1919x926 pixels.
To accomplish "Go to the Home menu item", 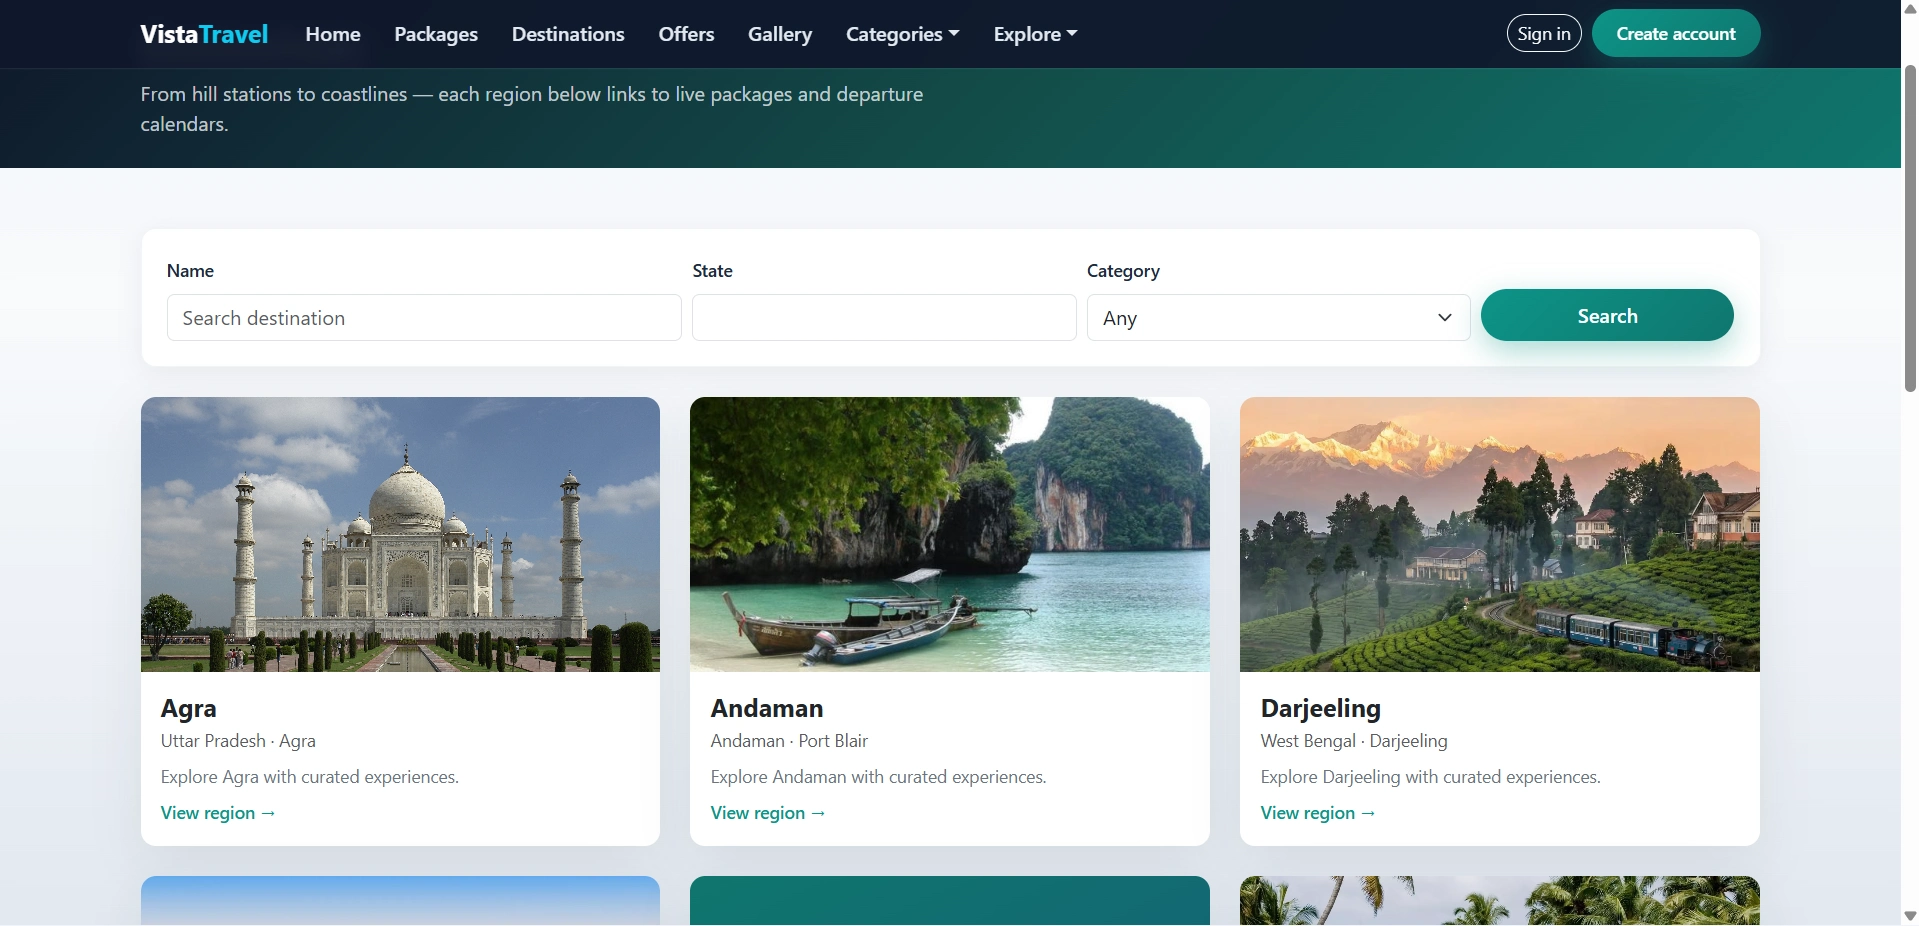I will click(333, 34).
